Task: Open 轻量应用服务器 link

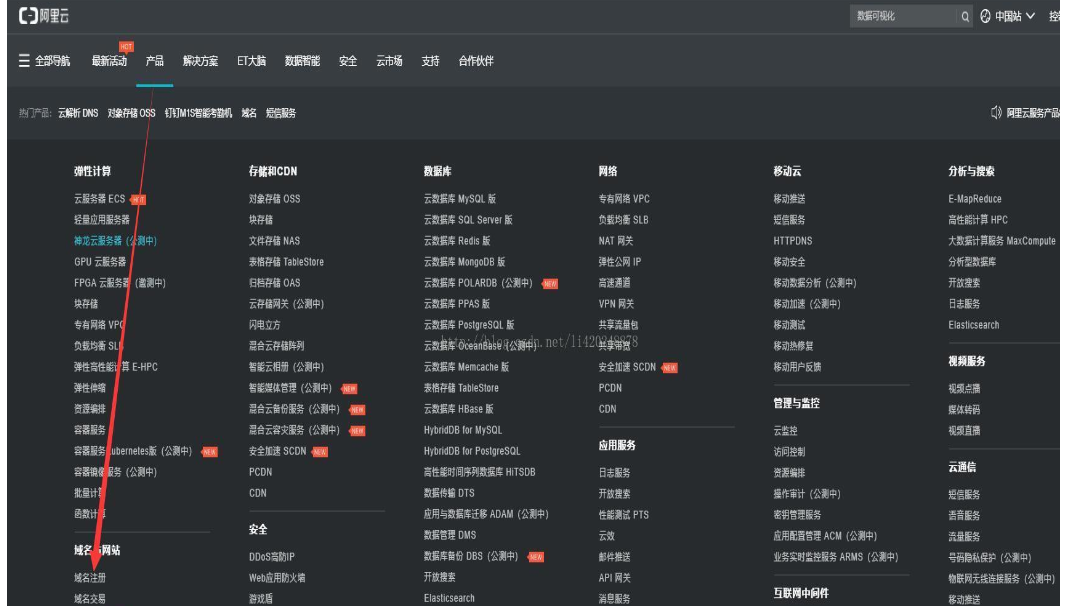Action: pyautogui.click(x=101, y=220)
